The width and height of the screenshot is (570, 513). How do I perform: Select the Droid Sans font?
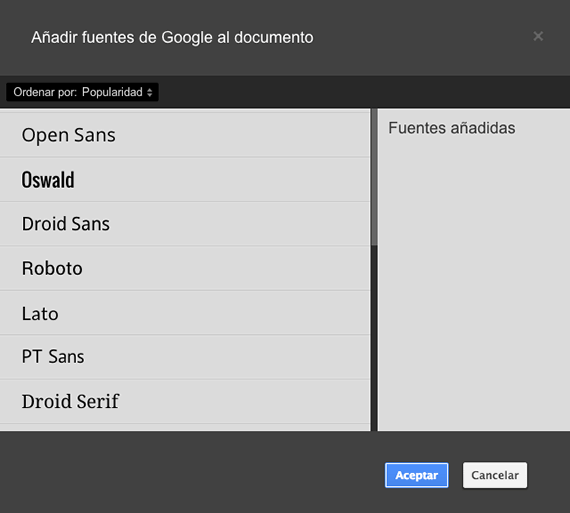(x=185, y=224)
